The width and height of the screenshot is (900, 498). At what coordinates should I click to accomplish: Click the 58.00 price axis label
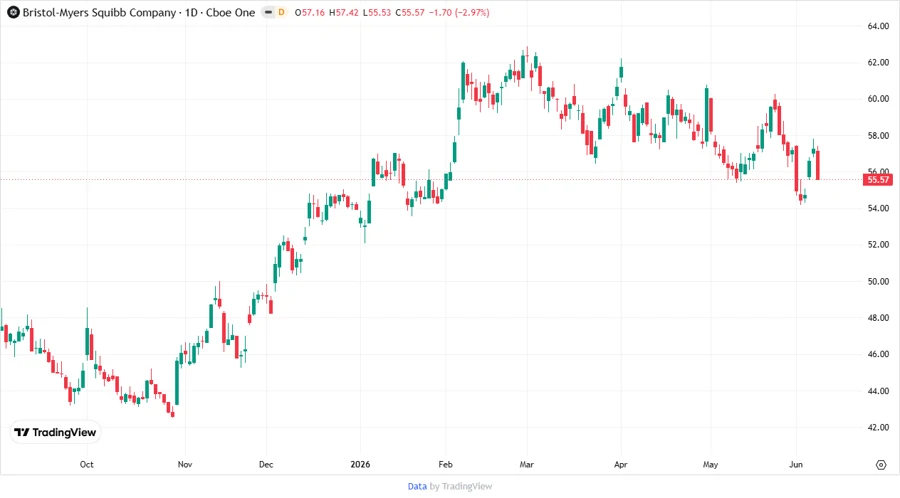[x=878, y=135]
